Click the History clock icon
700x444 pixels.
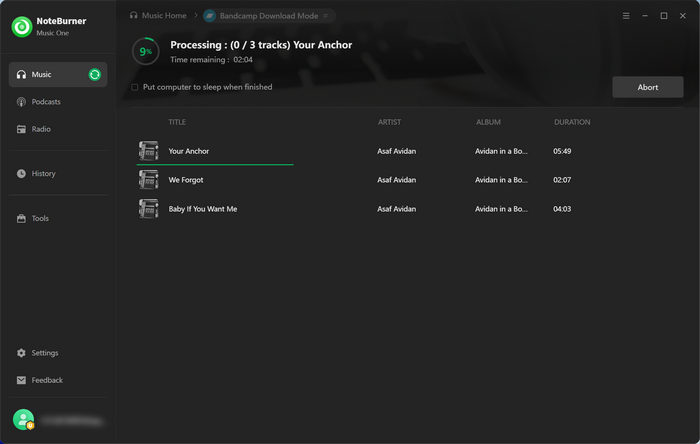click(21, 174)
